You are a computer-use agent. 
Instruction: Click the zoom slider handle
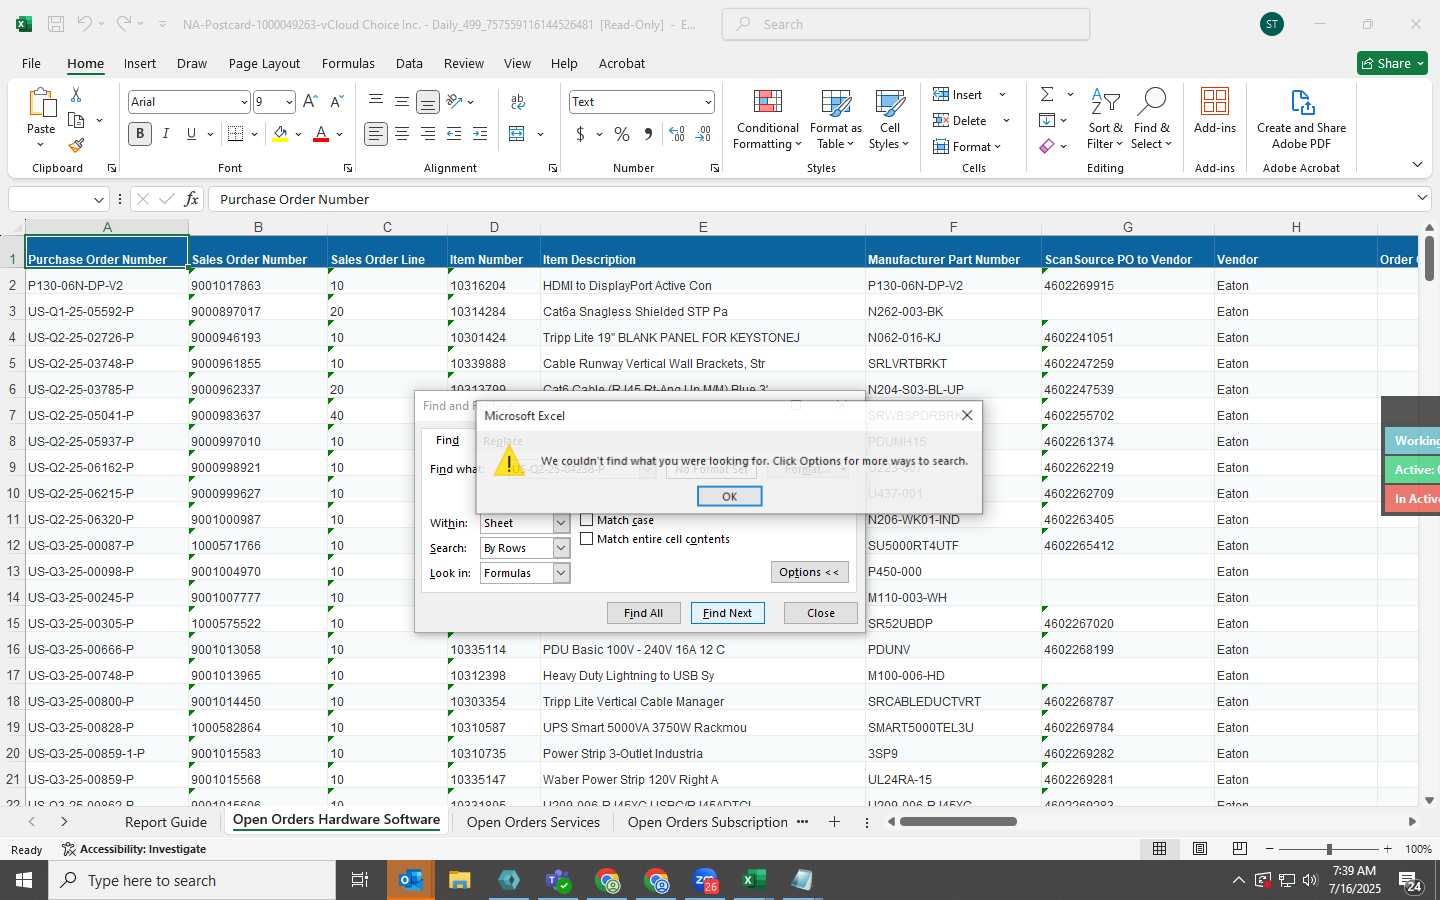pos(1329,849)
